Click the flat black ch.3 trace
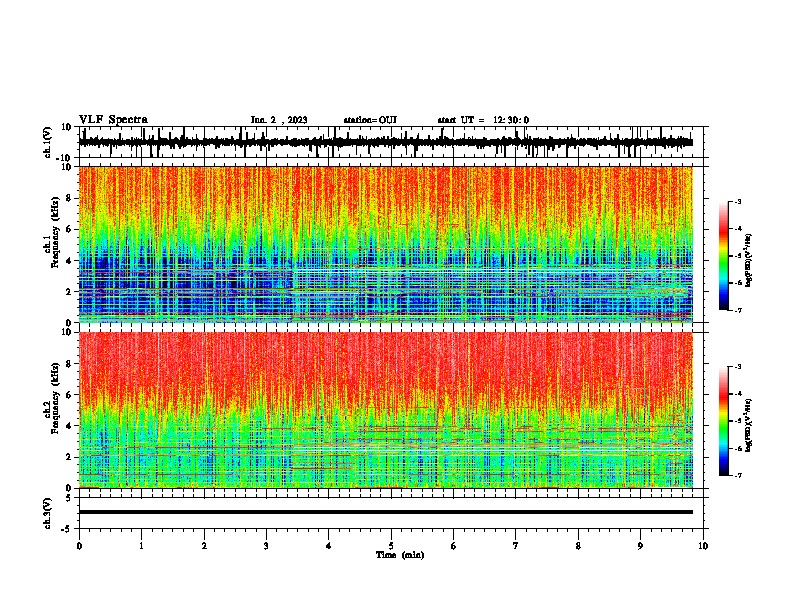The image size is (792, 612). (386, 512)
